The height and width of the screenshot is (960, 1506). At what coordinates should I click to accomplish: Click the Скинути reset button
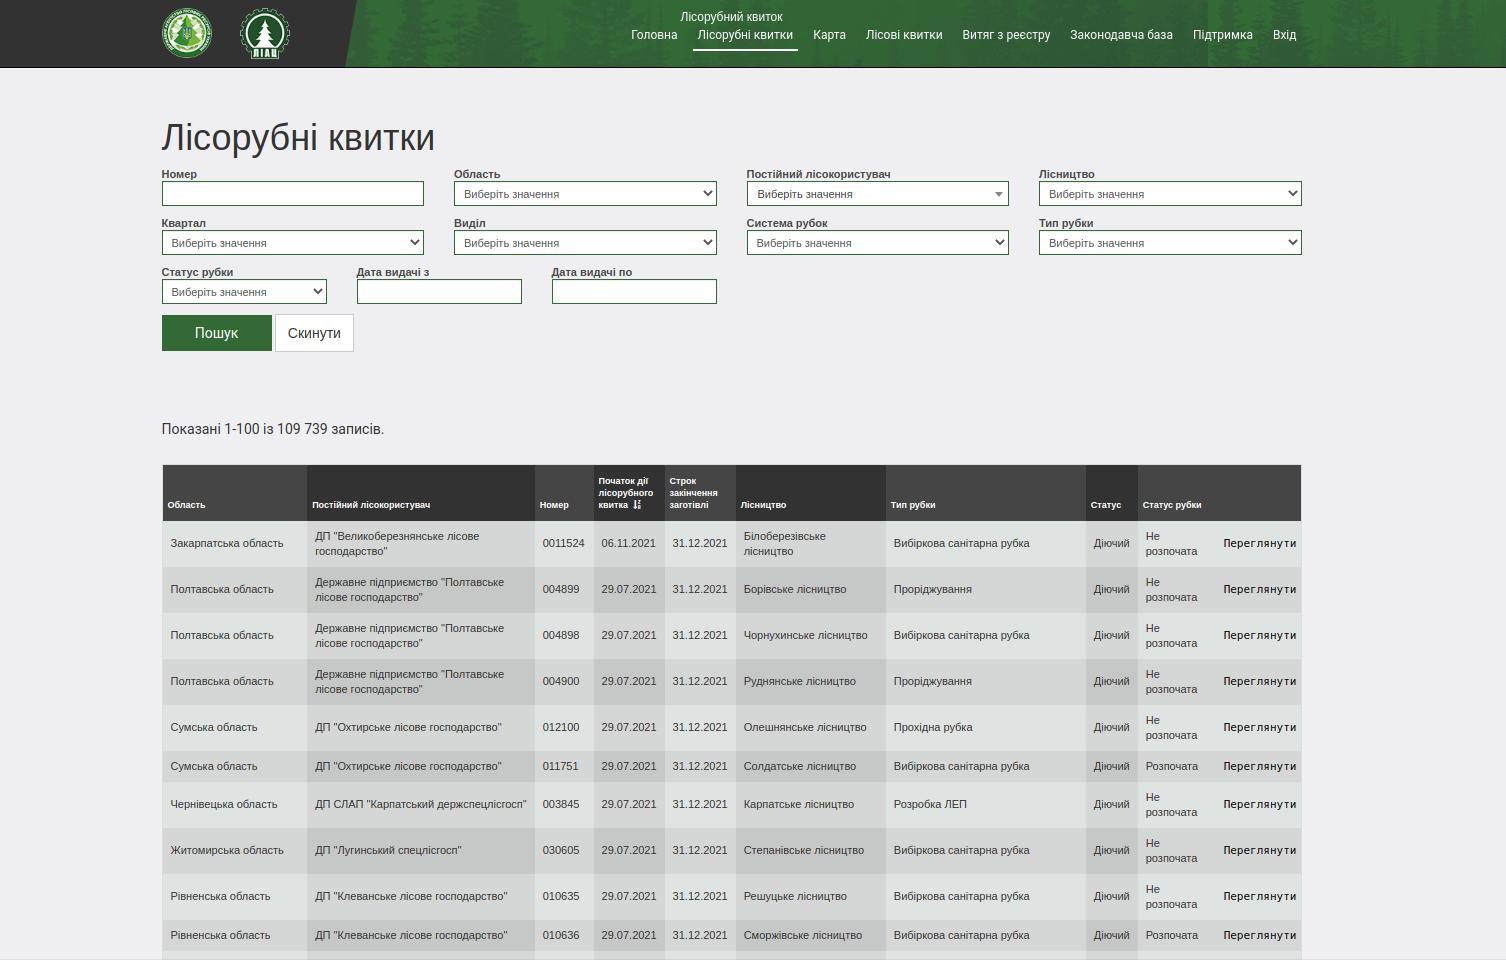[x=314, y=333]
